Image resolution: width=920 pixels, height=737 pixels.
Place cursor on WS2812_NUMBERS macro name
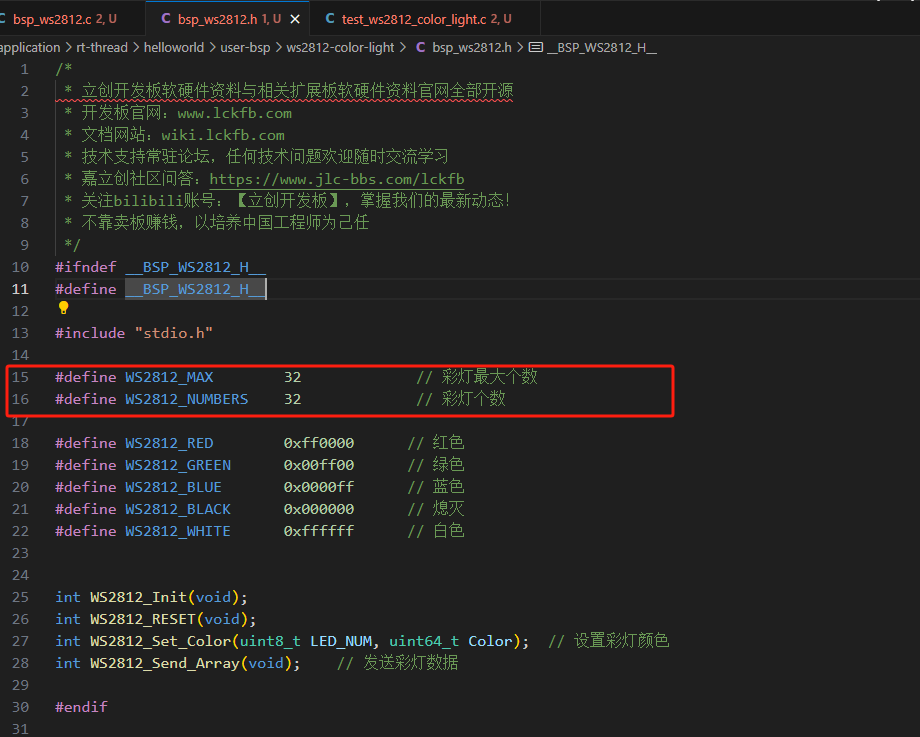(186, 399)
